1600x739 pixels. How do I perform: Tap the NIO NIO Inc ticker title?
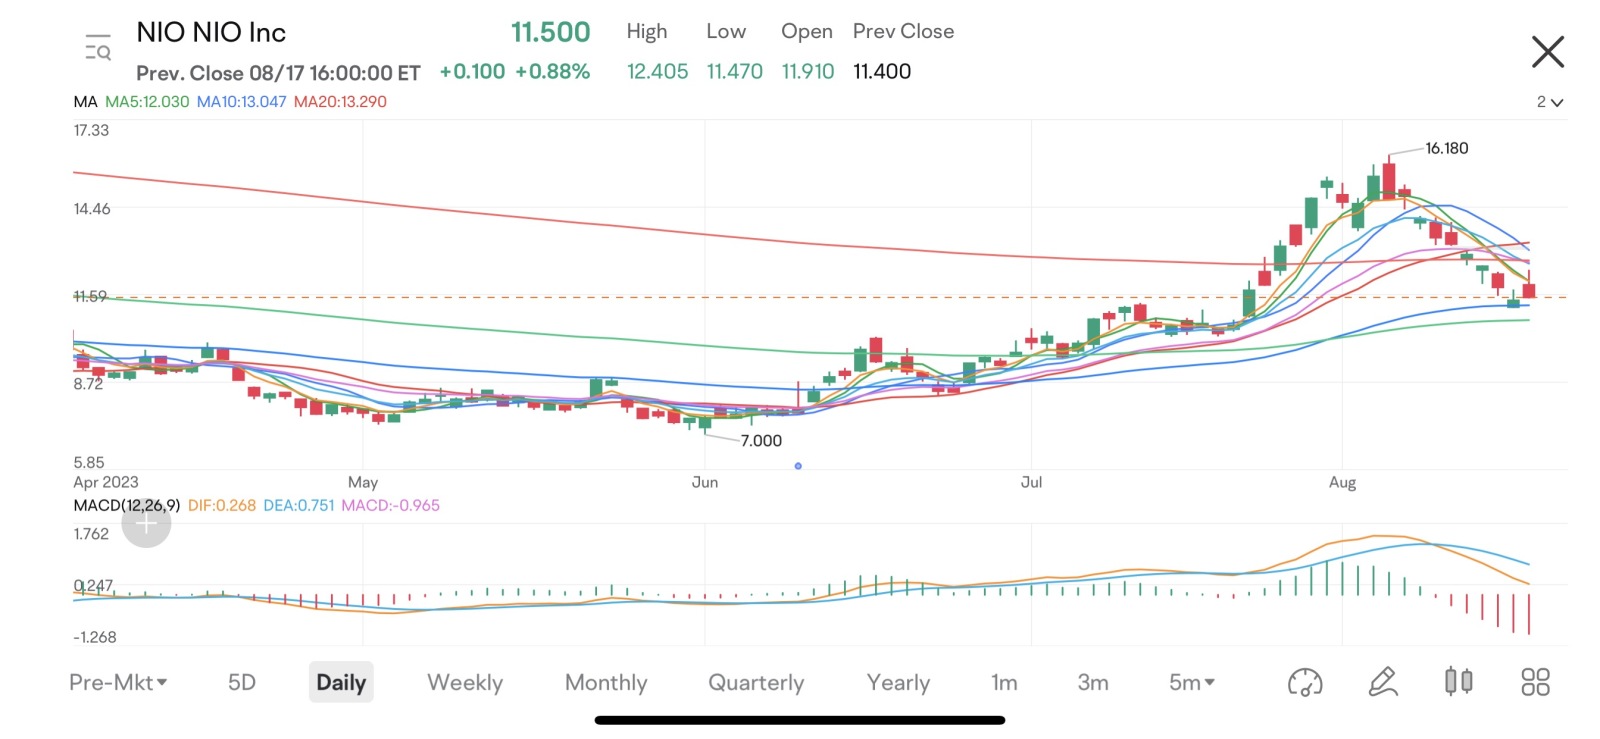pyautogui.click(x=211, y=32)
